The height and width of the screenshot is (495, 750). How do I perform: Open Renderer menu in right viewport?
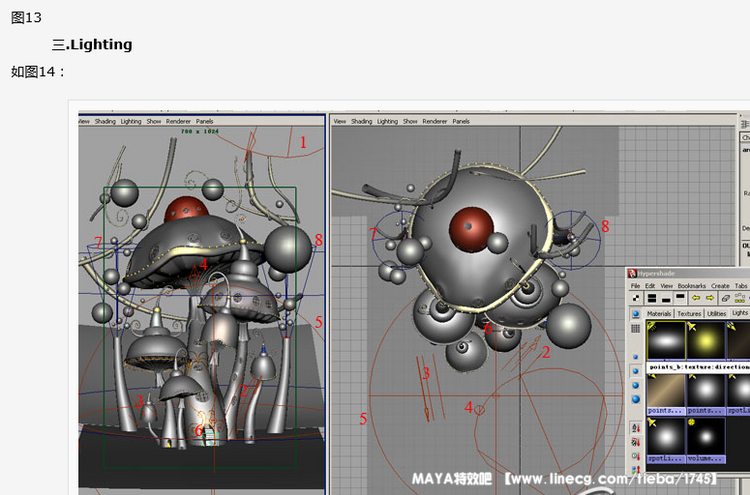click(435, 121)
